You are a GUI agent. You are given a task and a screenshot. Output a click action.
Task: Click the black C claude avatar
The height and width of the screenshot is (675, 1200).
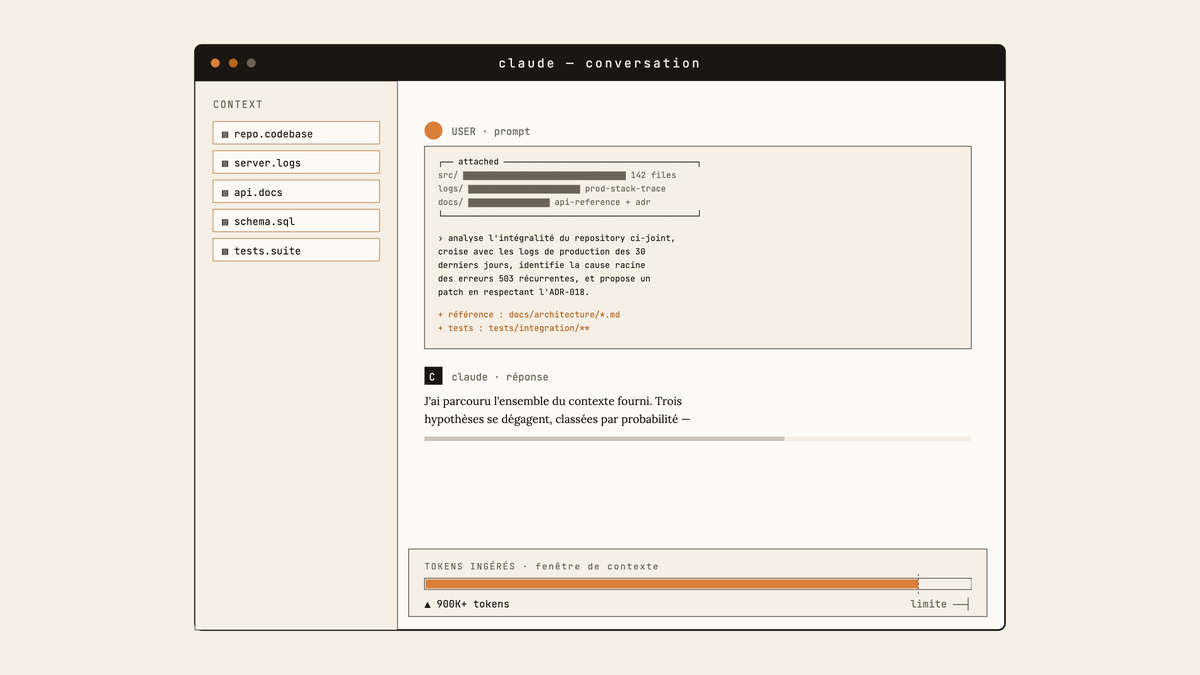433,376
